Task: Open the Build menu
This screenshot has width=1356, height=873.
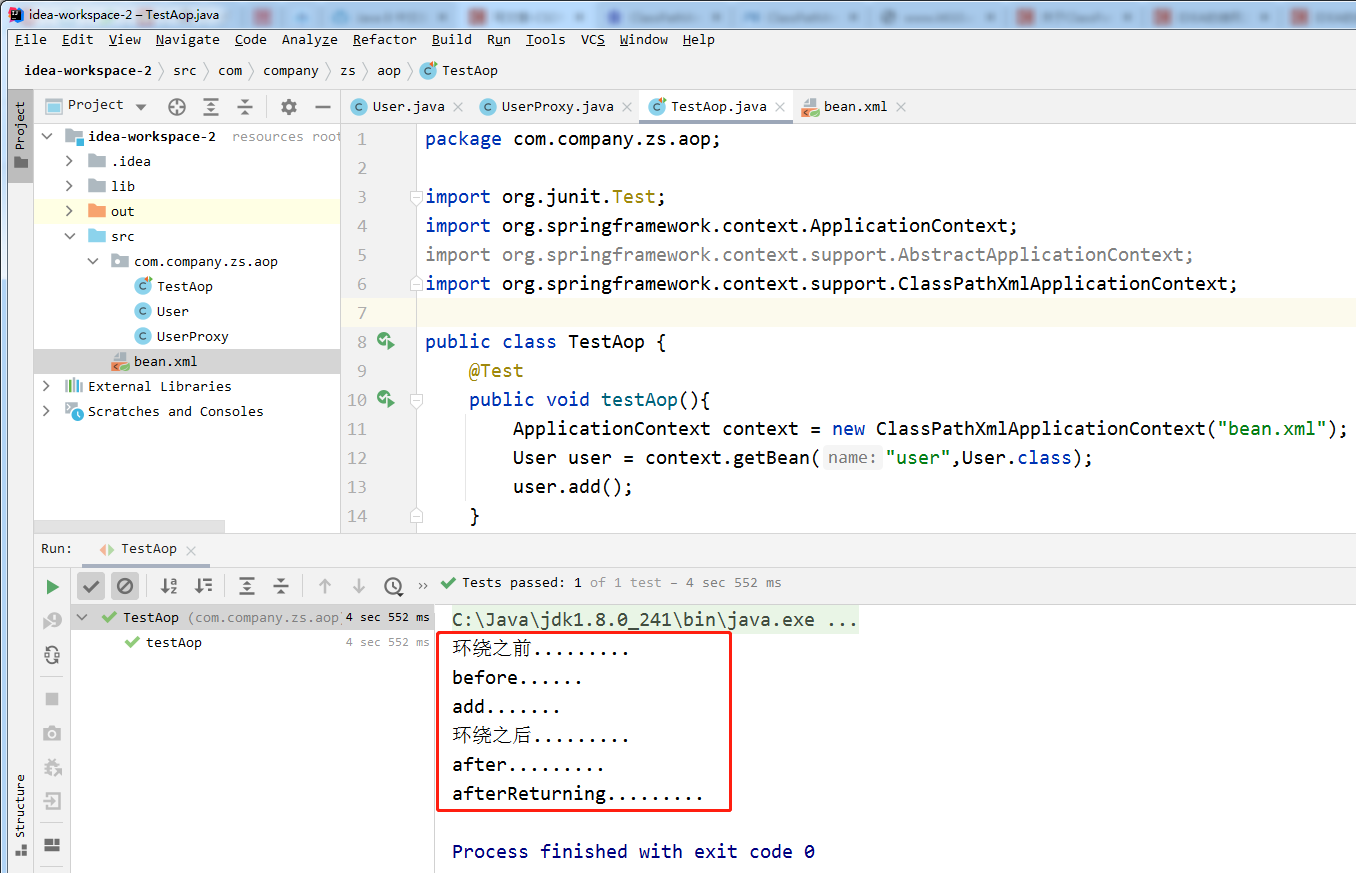Action: tap(452, 40)
